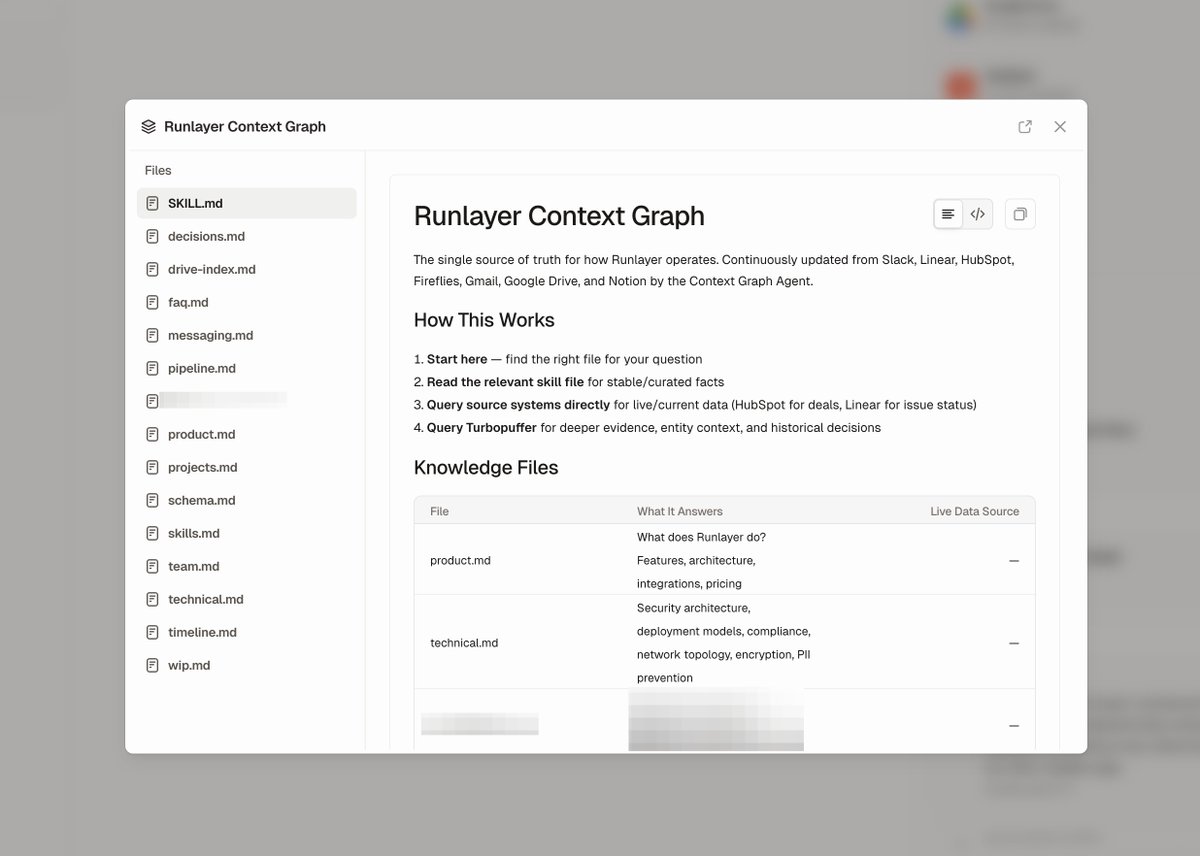This screenshot has height=856, width=1200.
Task: Click the How This Works heading
Action: tap(484, 320)
